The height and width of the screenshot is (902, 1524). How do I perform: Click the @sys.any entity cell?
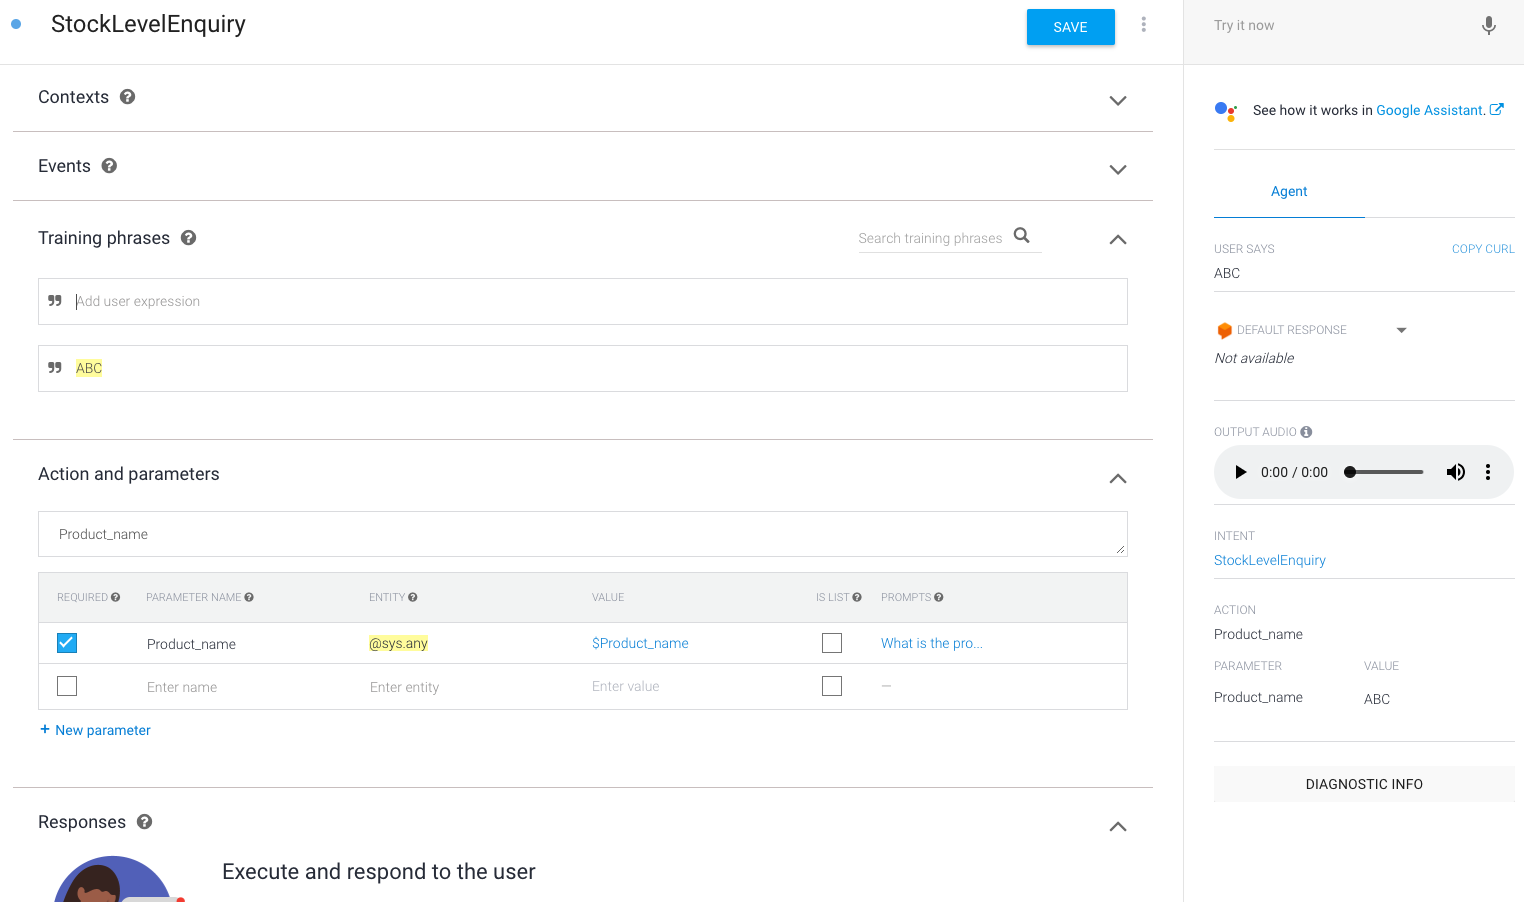coord(398,643)
